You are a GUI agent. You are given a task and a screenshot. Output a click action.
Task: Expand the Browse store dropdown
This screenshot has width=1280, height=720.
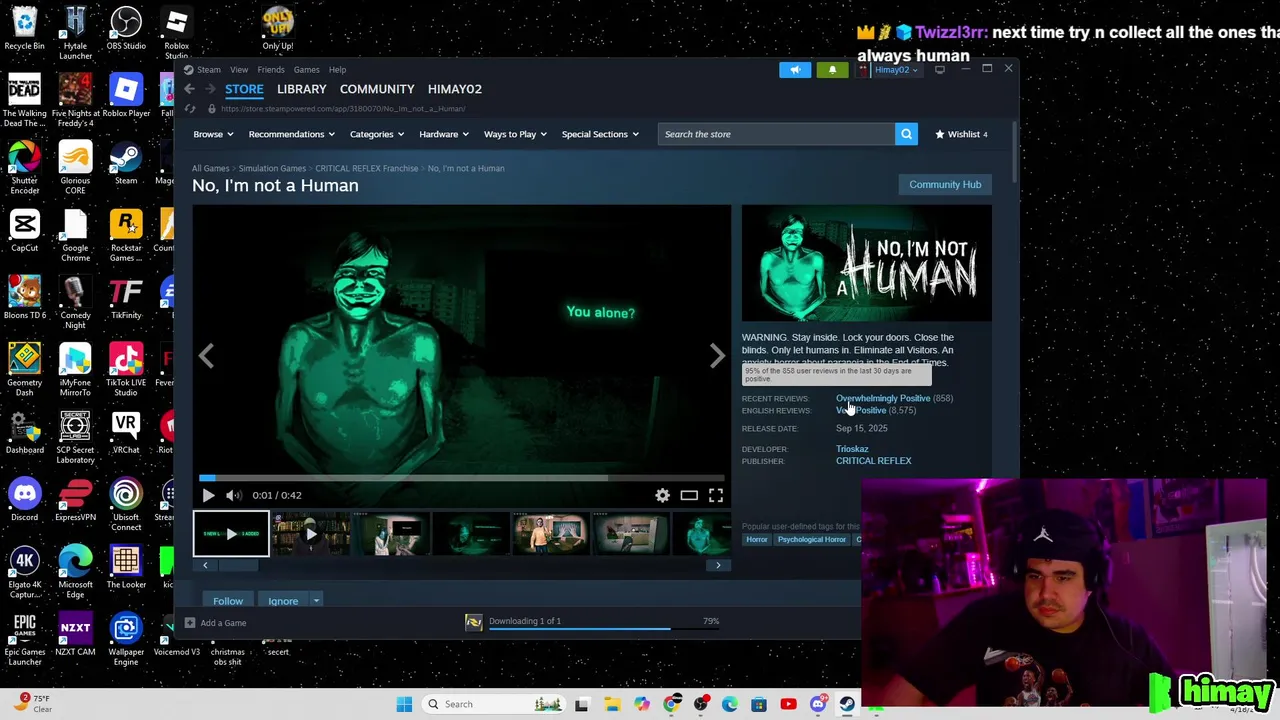213,134
